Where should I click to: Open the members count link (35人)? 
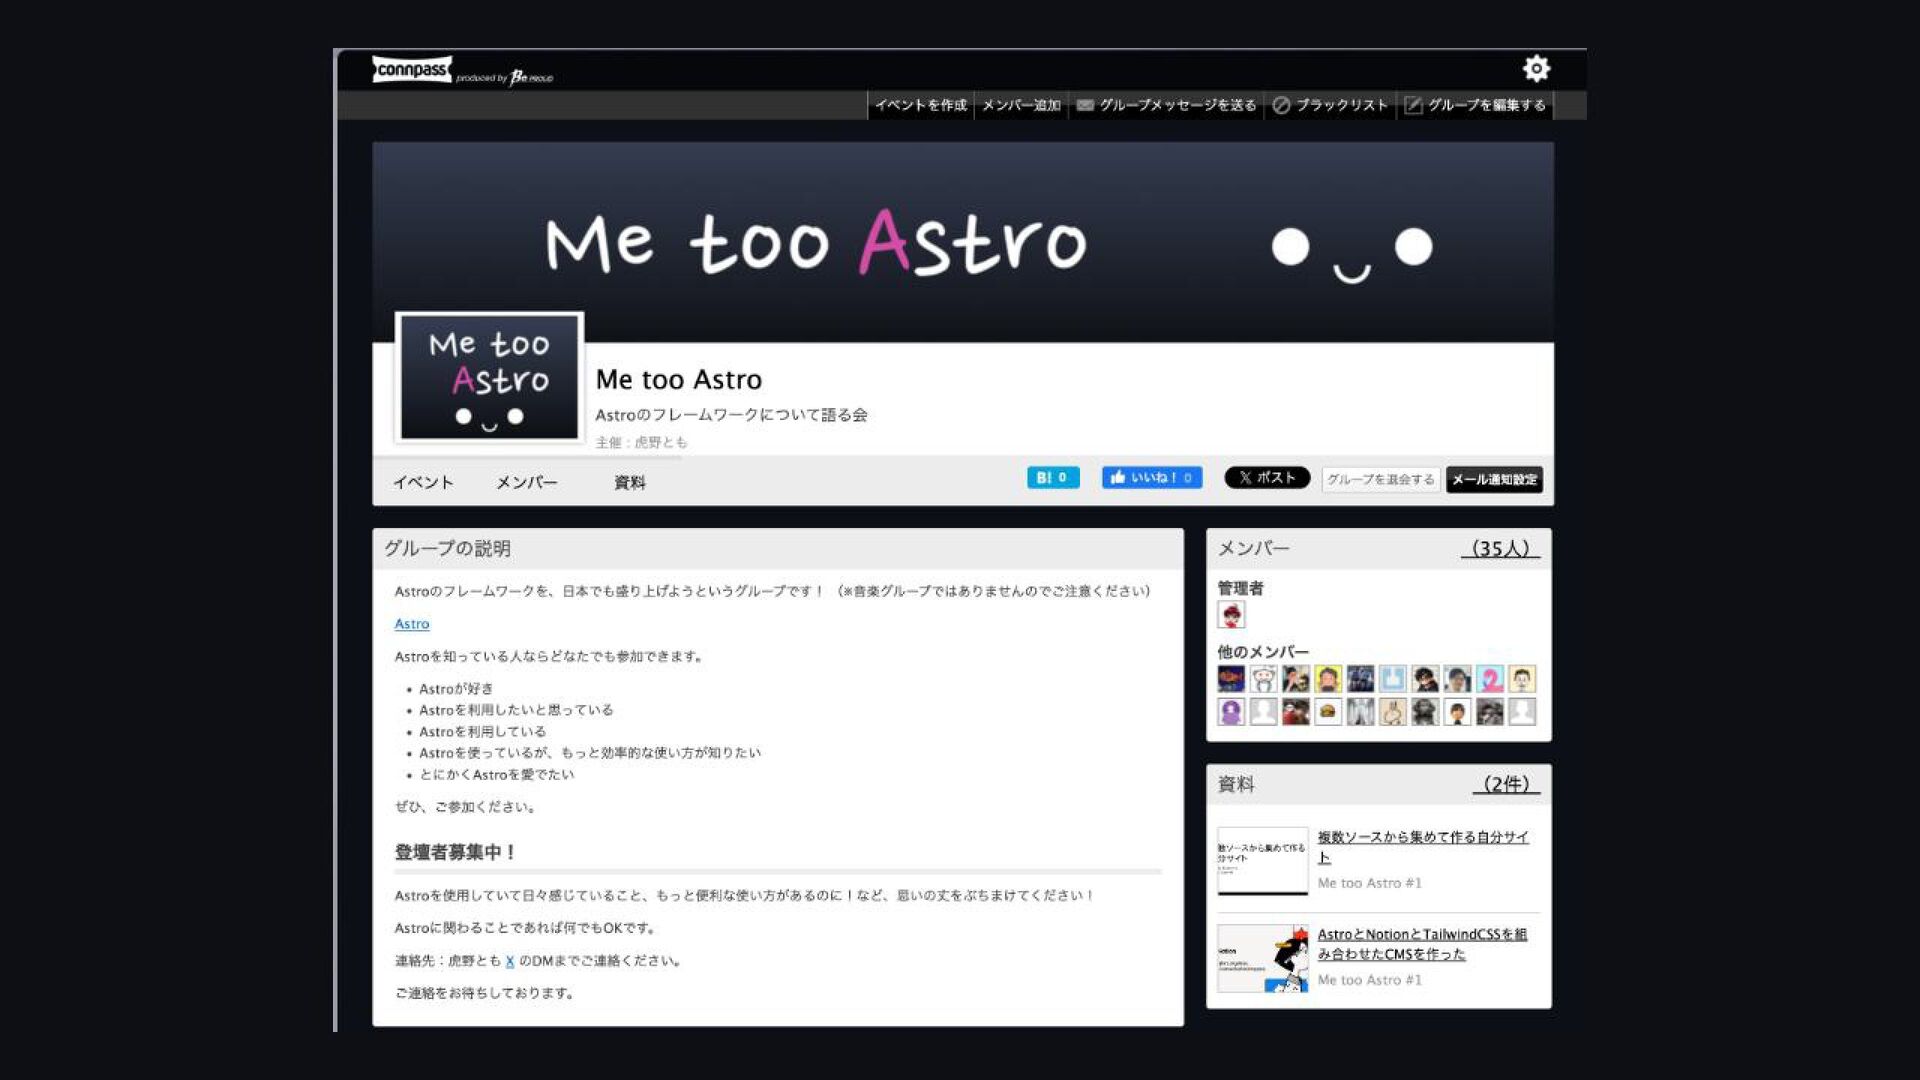tap(1500, 548)
